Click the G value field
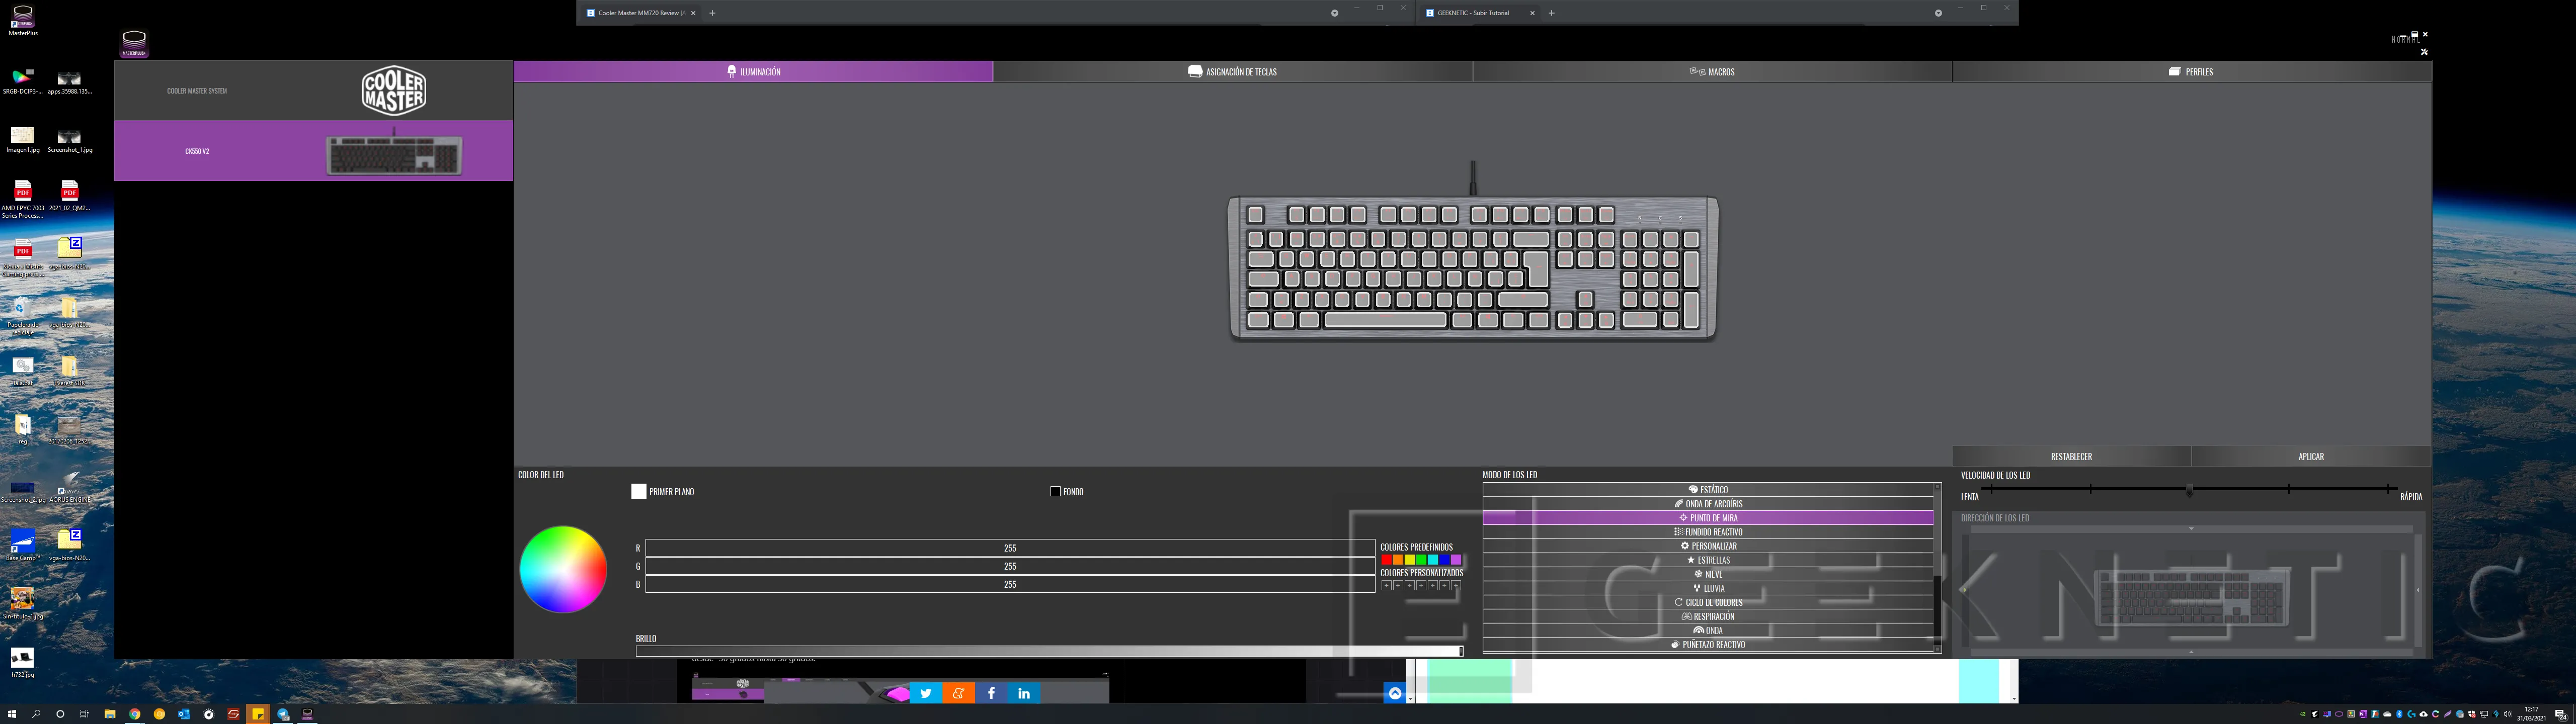 coord(1010,566)
